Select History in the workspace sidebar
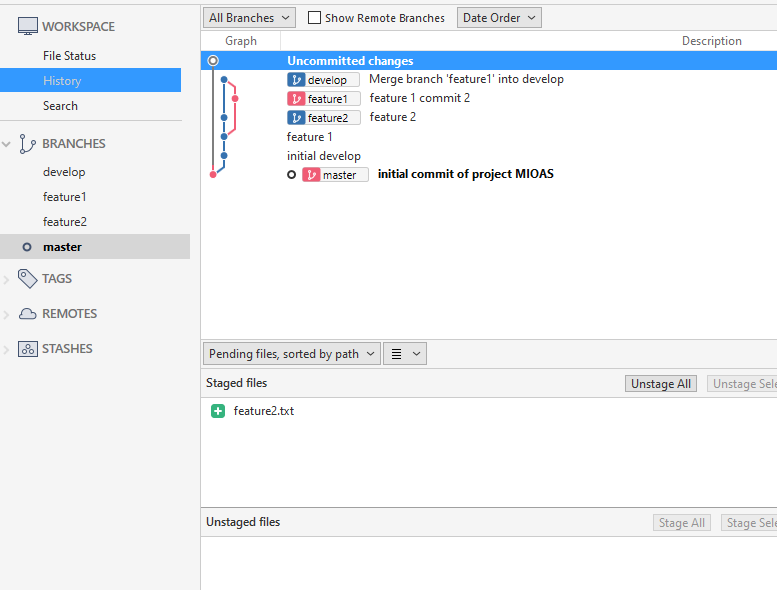Image resolution: width=777 pixels, height=590 pixels. point(90,80)
